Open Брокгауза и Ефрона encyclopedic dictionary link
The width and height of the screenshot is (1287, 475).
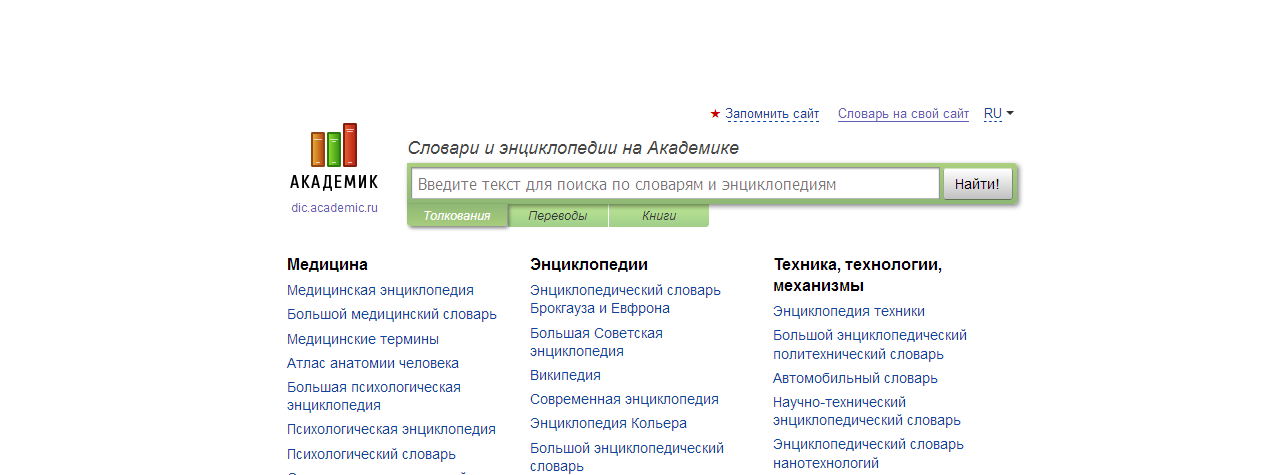pos(625,299)
